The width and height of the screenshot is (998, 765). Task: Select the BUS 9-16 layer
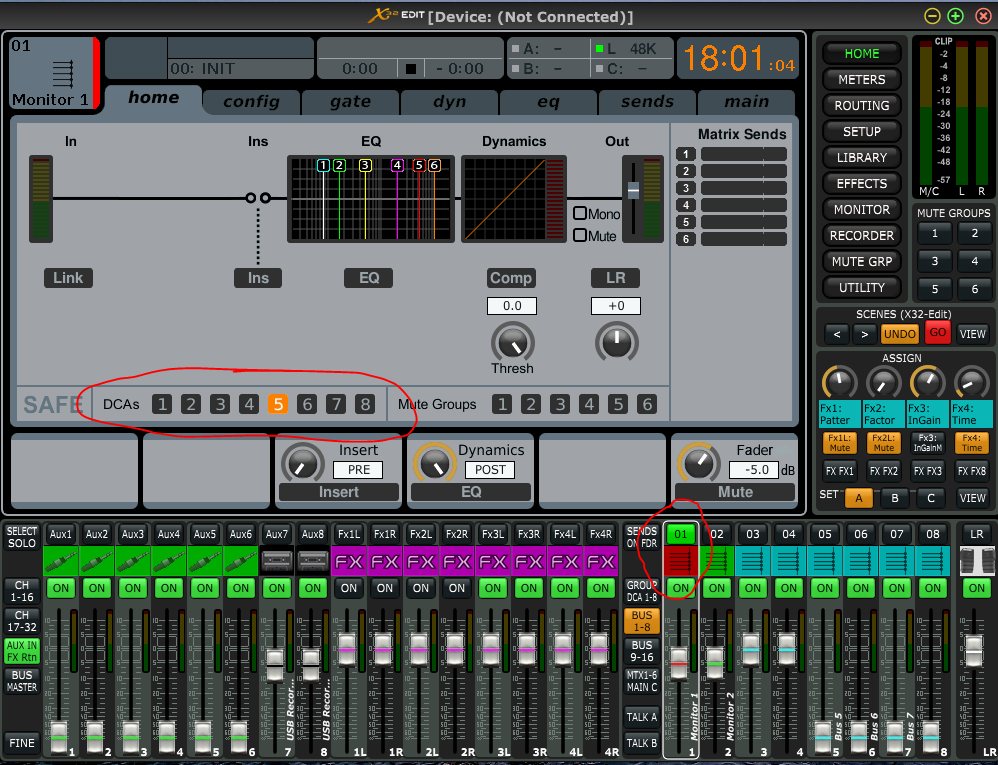tap(642, 651)
